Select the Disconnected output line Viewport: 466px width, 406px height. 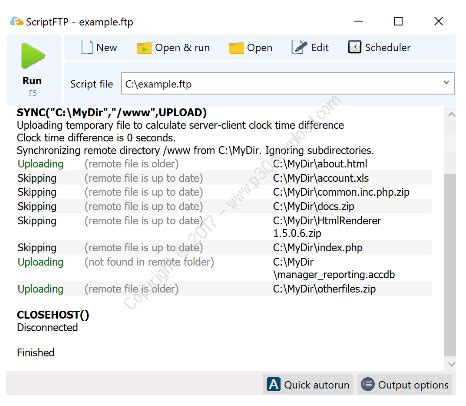[x=47, y=327]
